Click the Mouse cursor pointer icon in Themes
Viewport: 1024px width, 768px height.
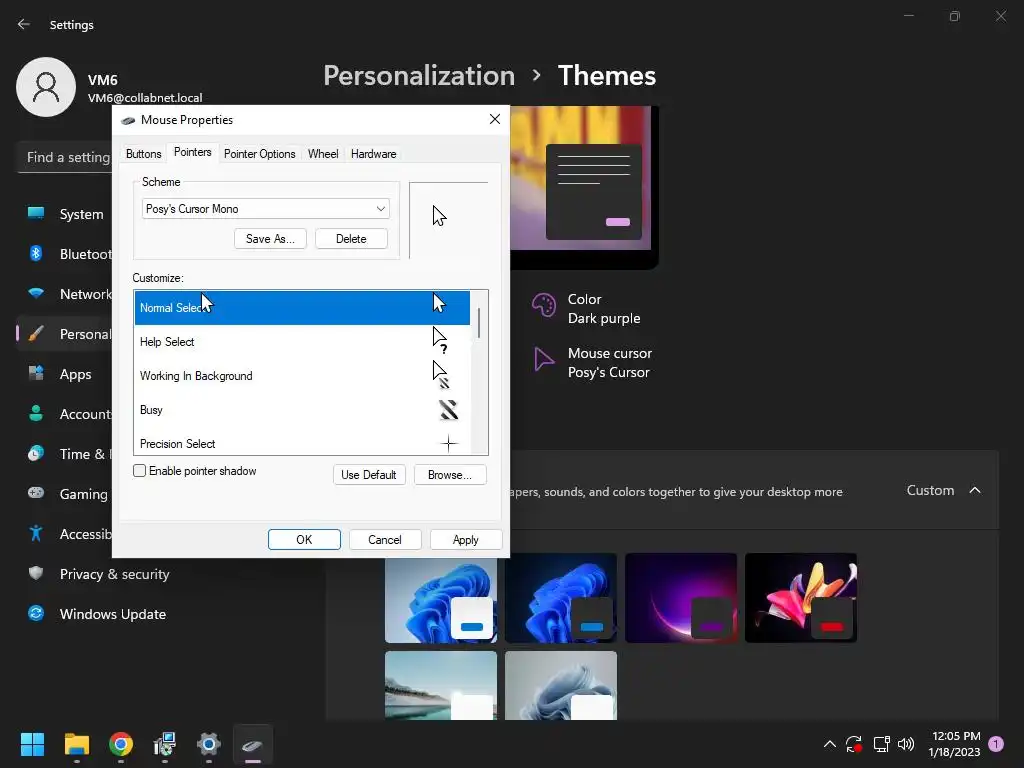click(x=543, y=359)
